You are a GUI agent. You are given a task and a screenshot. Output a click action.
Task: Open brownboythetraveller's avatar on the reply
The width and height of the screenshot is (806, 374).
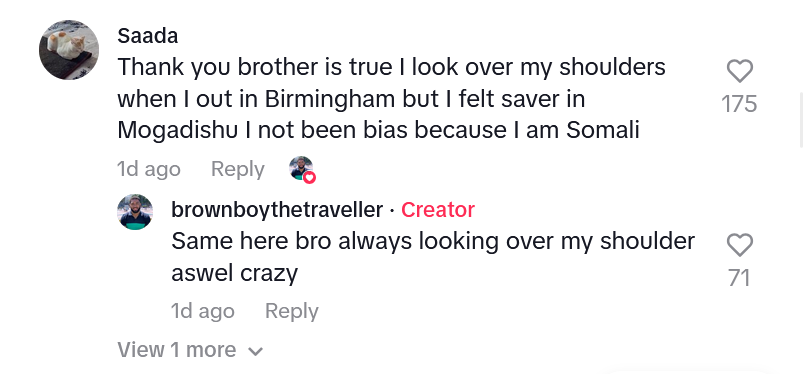[135, 212]
